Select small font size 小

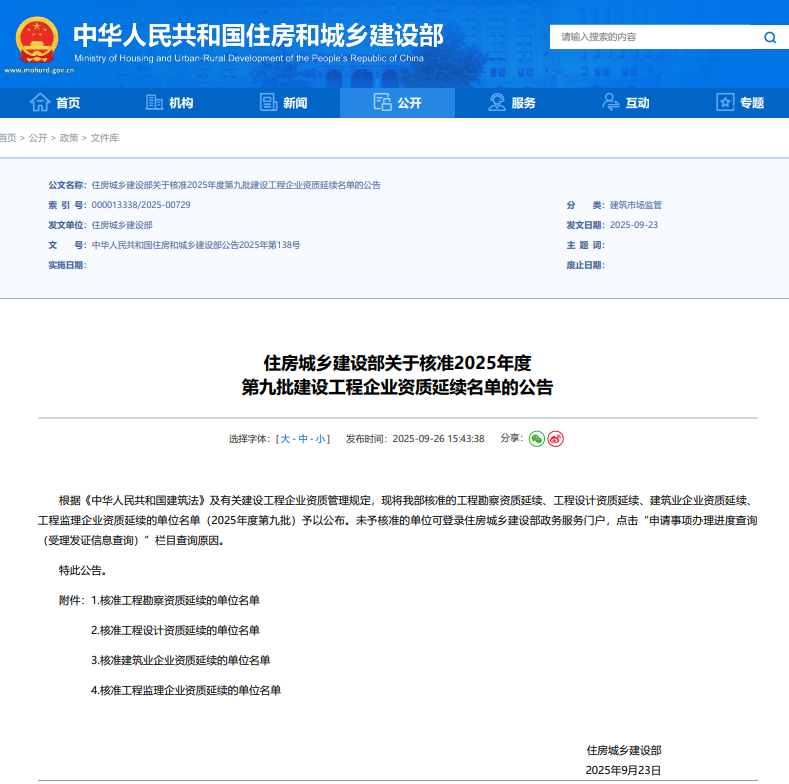(x=320, y=439)
